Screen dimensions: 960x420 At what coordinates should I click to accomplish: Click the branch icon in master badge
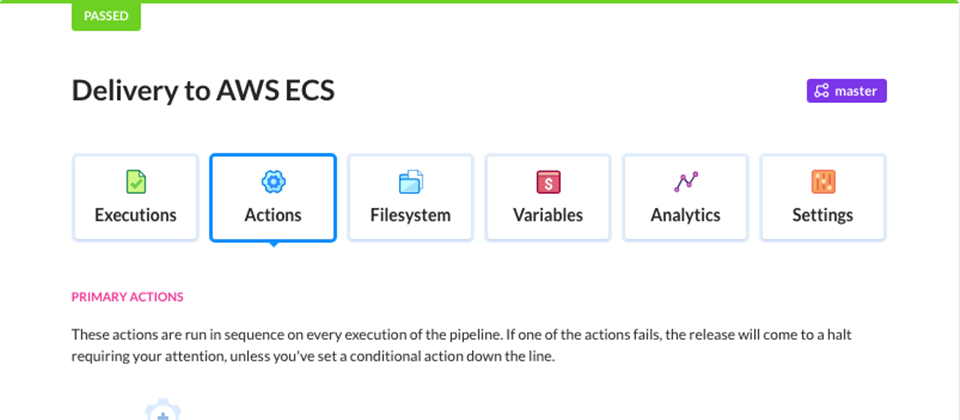[x=822, y=91]
